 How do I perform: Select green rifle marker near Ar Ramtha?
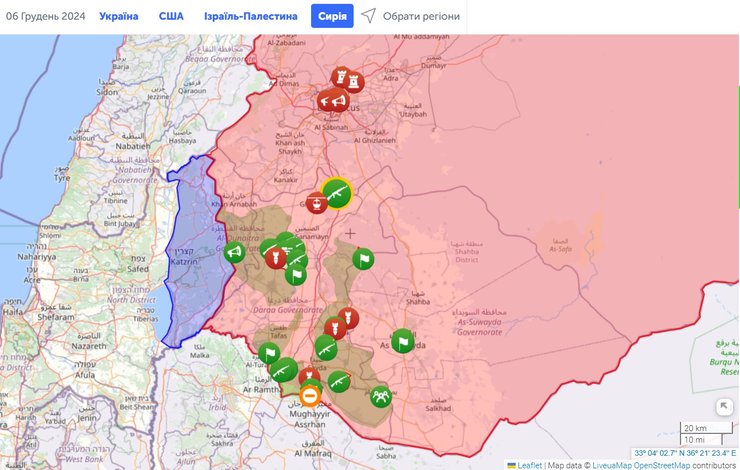284,370
